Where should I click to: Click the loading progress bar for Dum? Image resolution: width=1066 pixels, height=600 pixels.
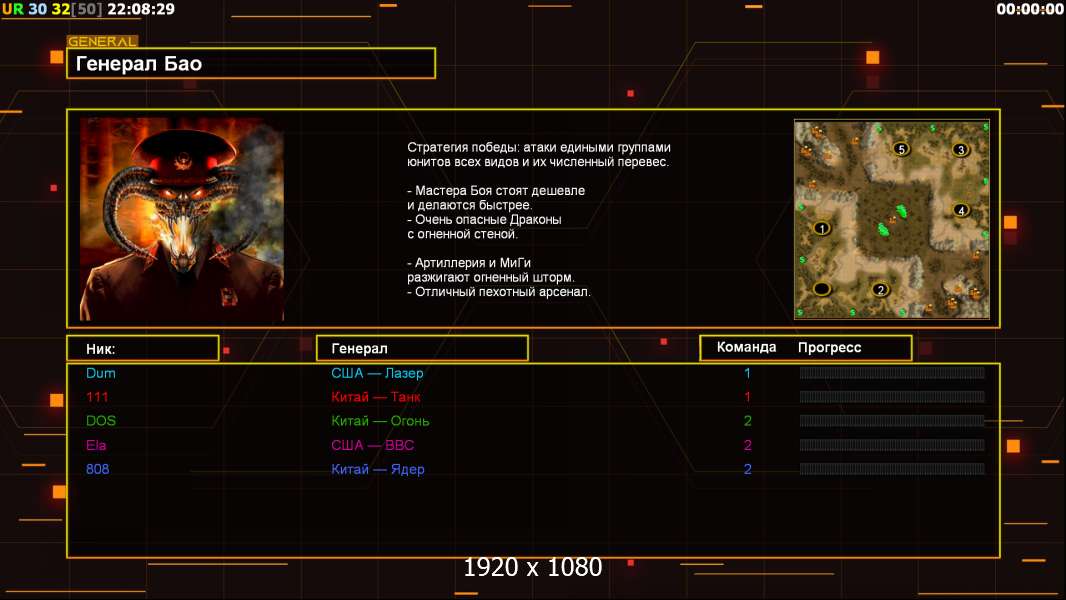892,372
